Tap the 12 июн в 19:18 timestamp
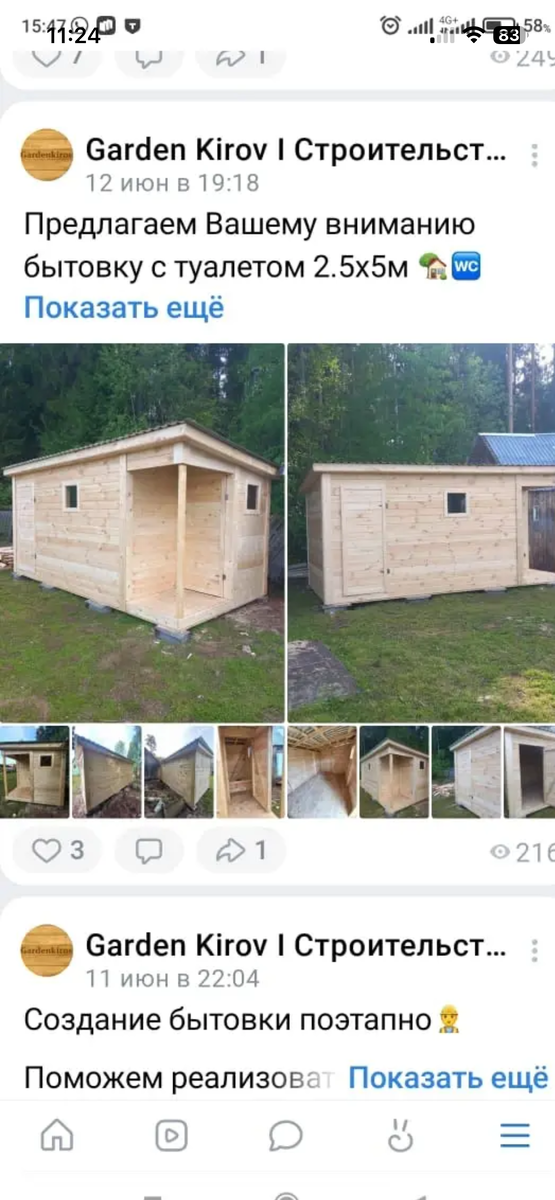This screenshot has width=555, height=1200. [172, 183]
